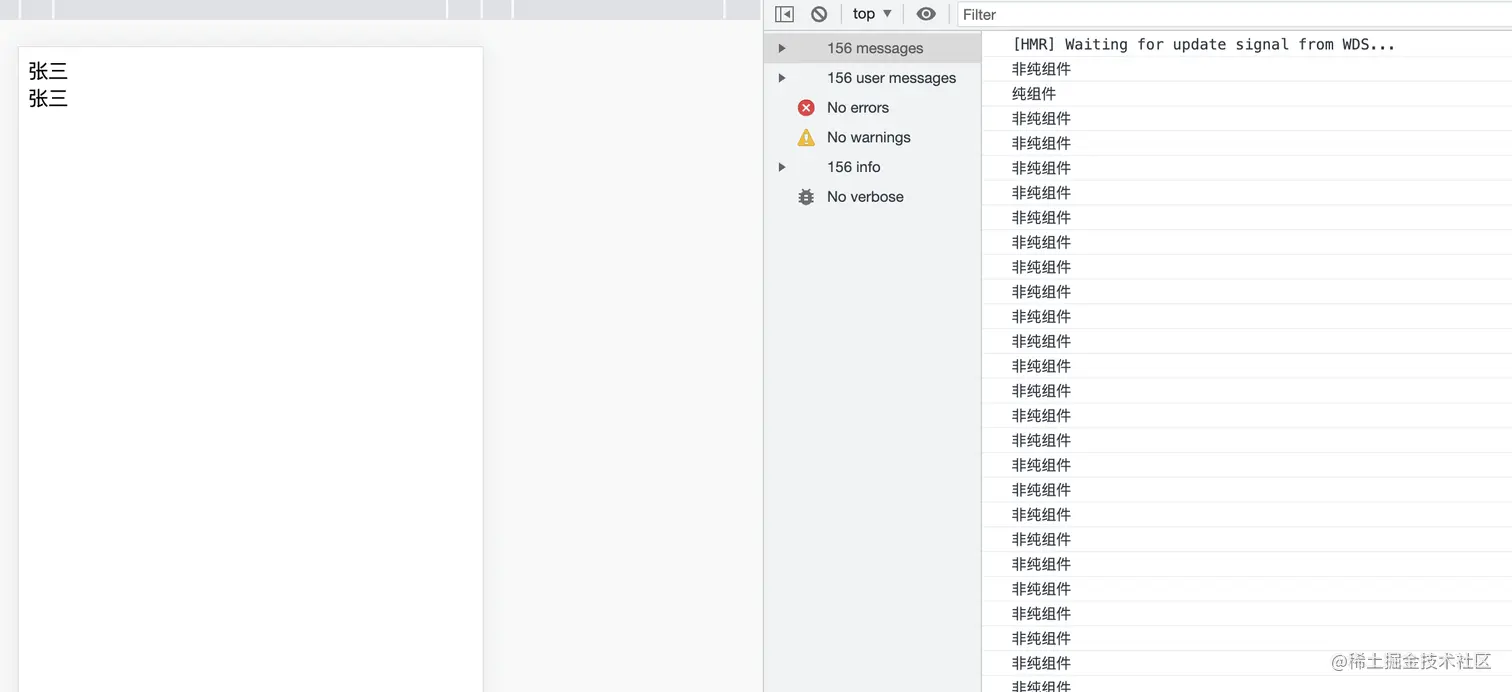
Task: Click the 纯组件 console log entry
Action: coord(1034,94)
